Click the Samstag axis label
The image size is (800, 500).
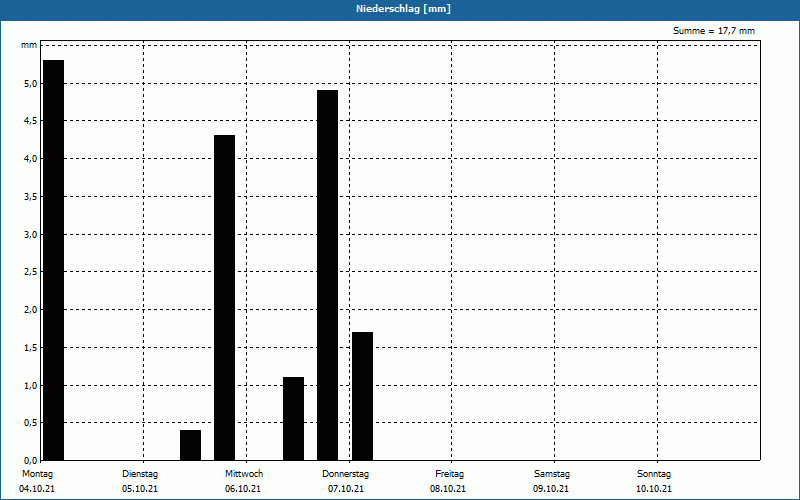552,474
